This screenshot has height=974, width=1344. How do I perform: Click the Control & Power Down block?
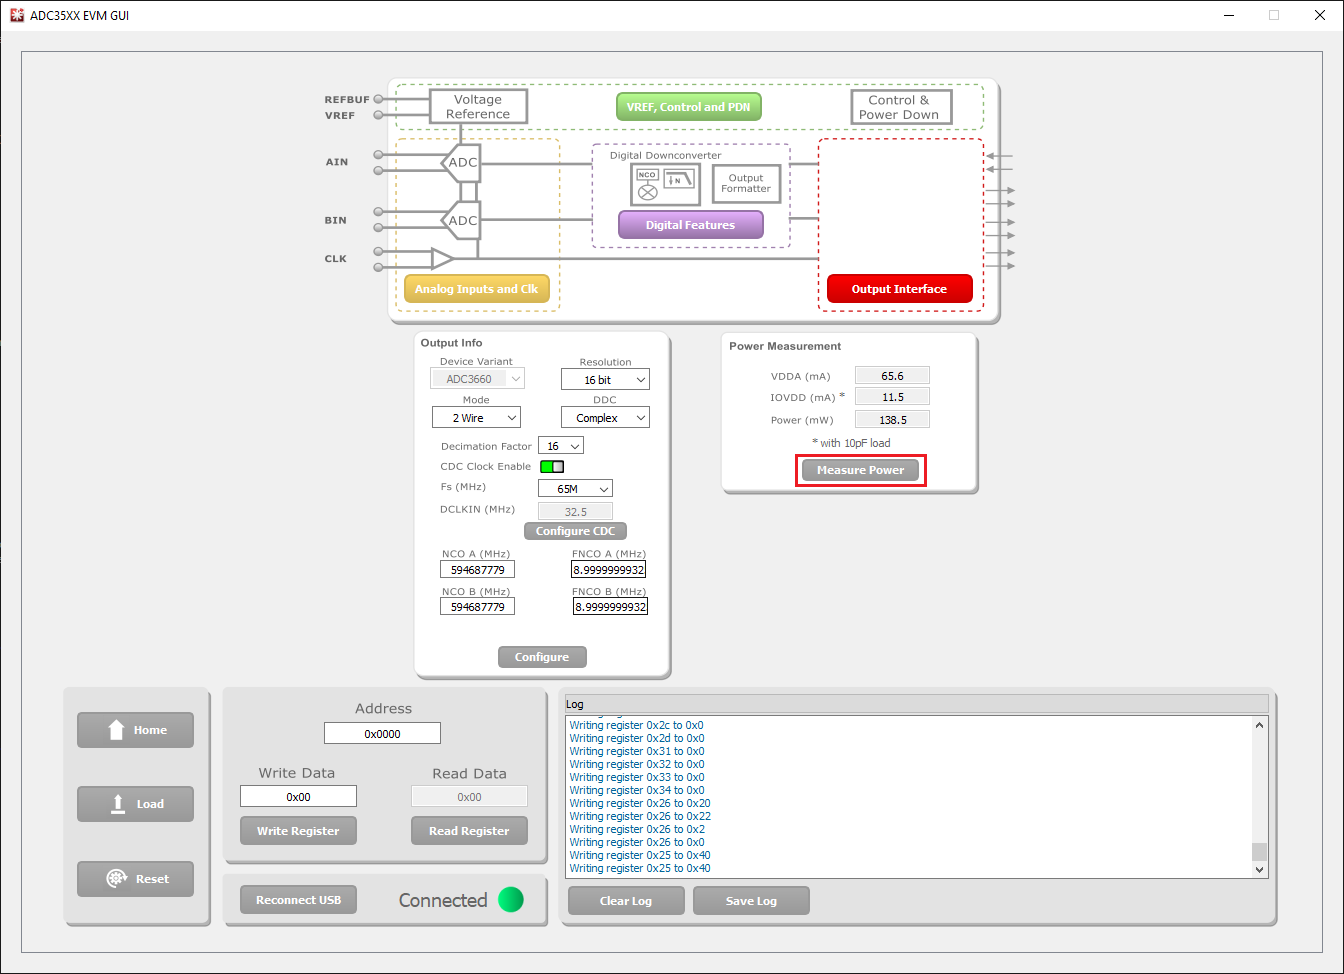901,107
